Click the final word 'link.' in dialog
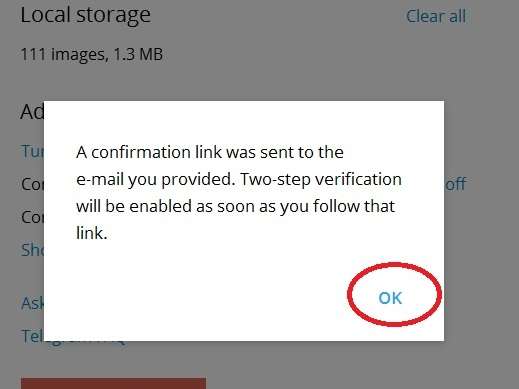 tap(92, 233)
